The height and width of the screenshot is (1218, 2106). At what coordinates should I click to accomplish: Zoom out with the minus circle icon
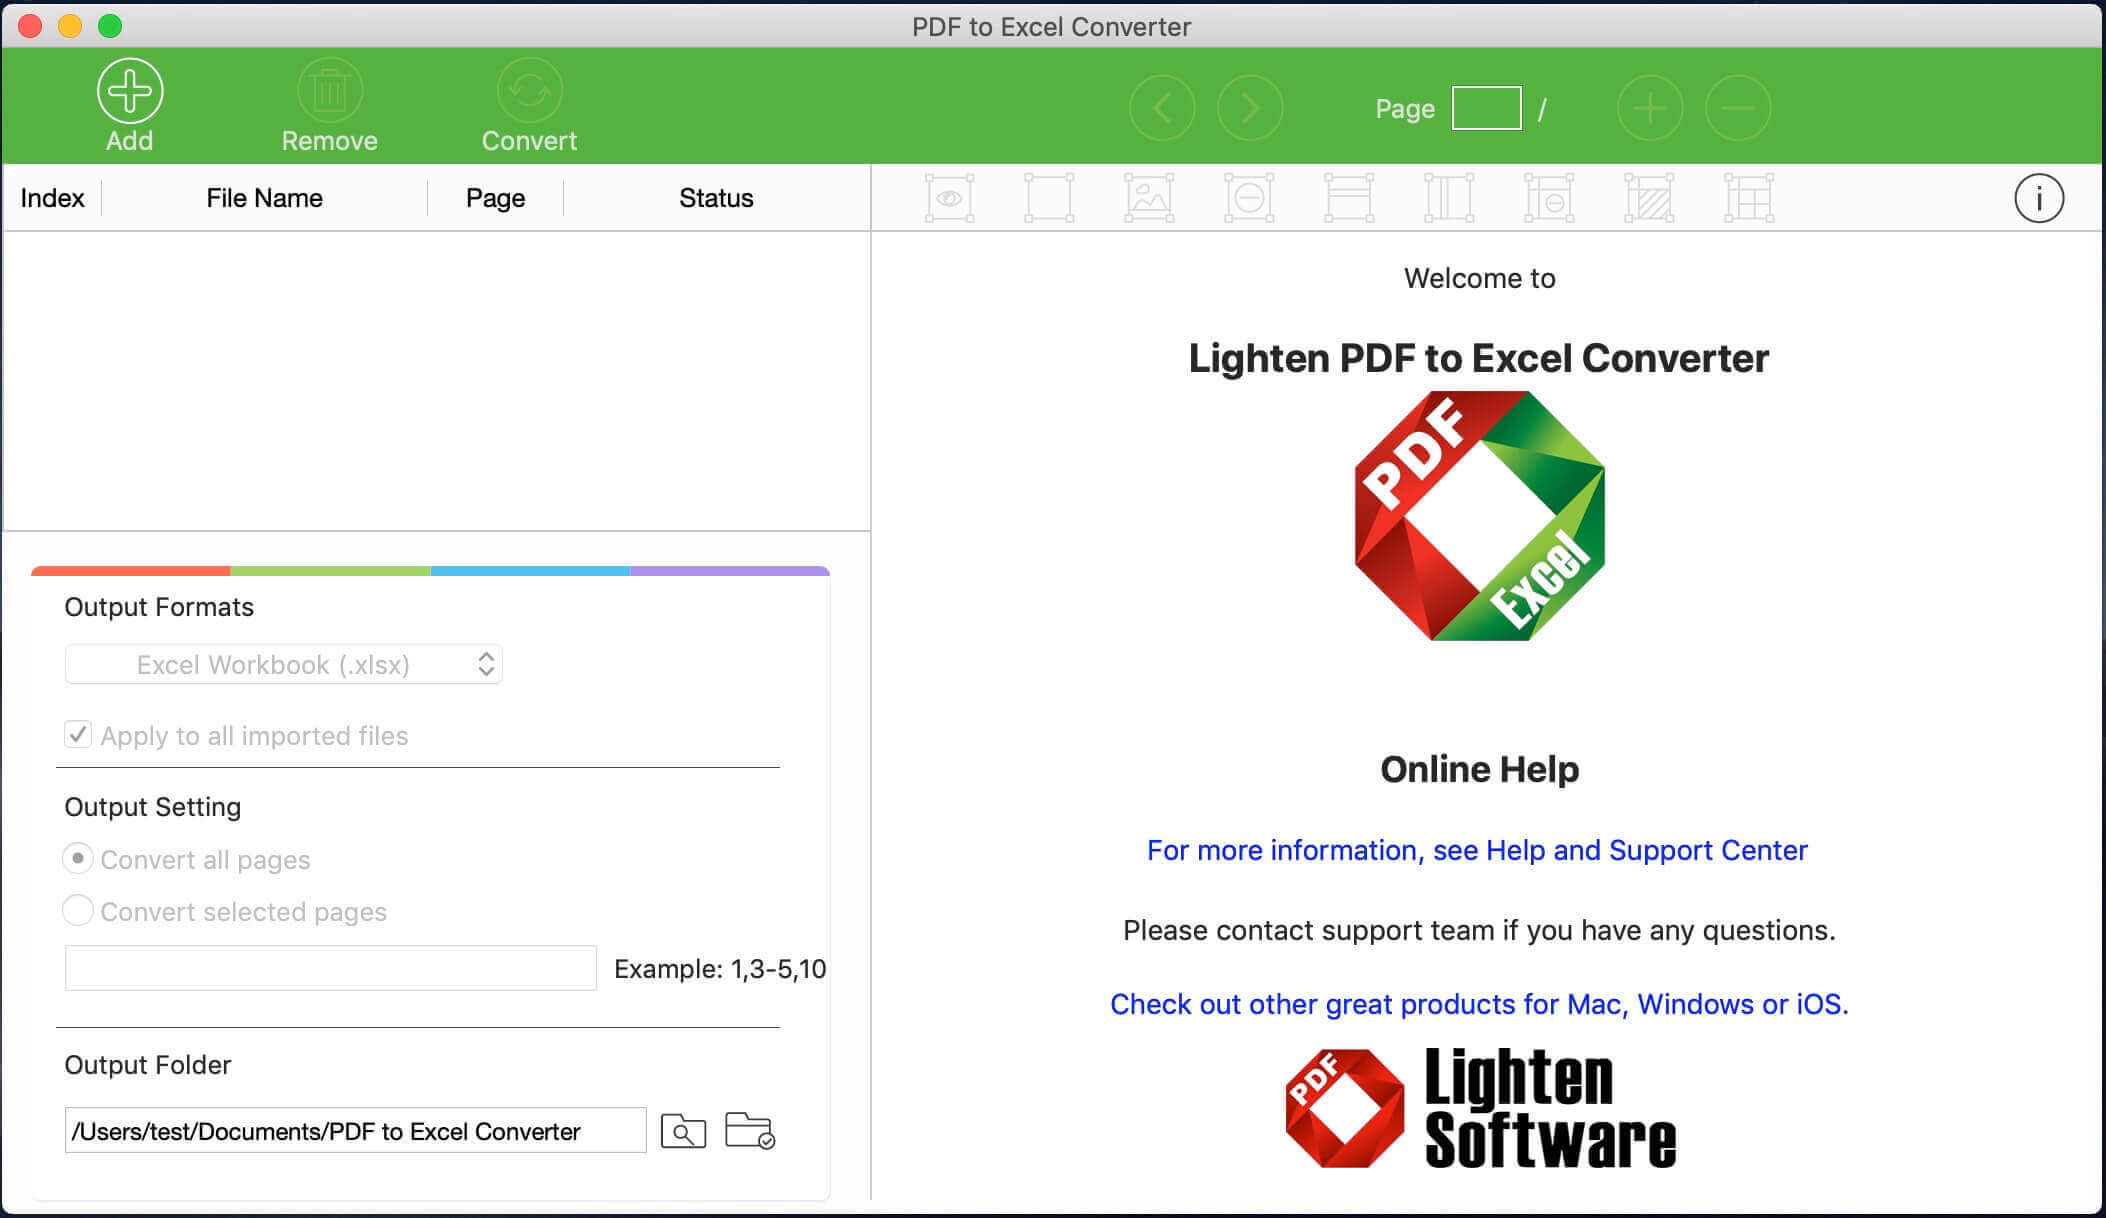[x=1738, y=108]
